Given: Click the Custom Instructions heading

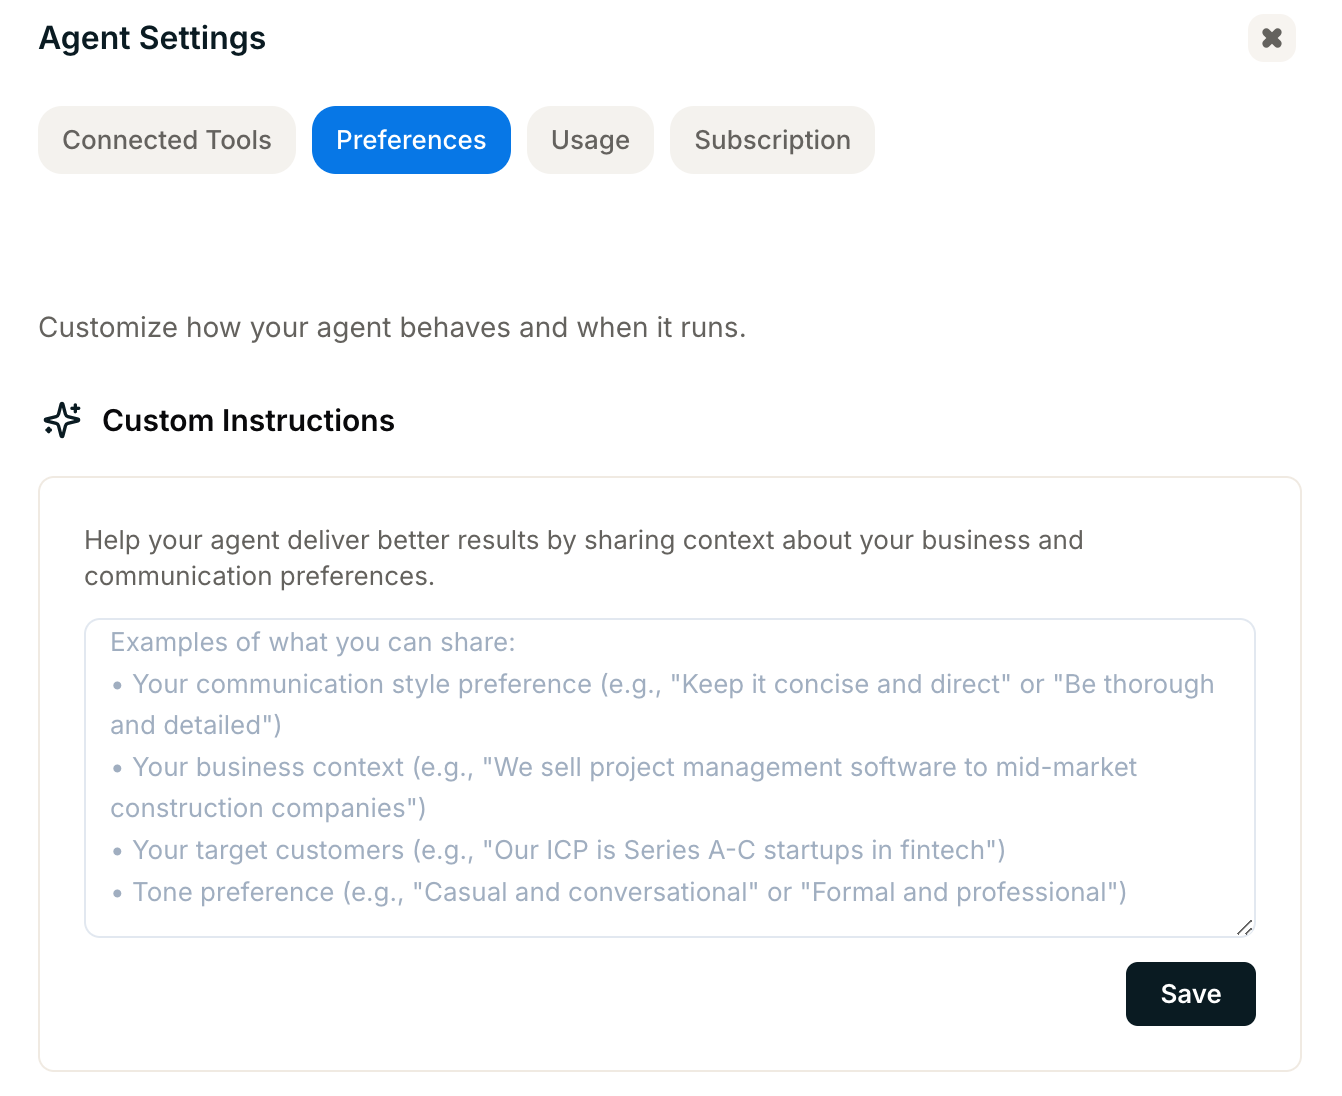Looking at the screenshot, I should coord(248,421).
